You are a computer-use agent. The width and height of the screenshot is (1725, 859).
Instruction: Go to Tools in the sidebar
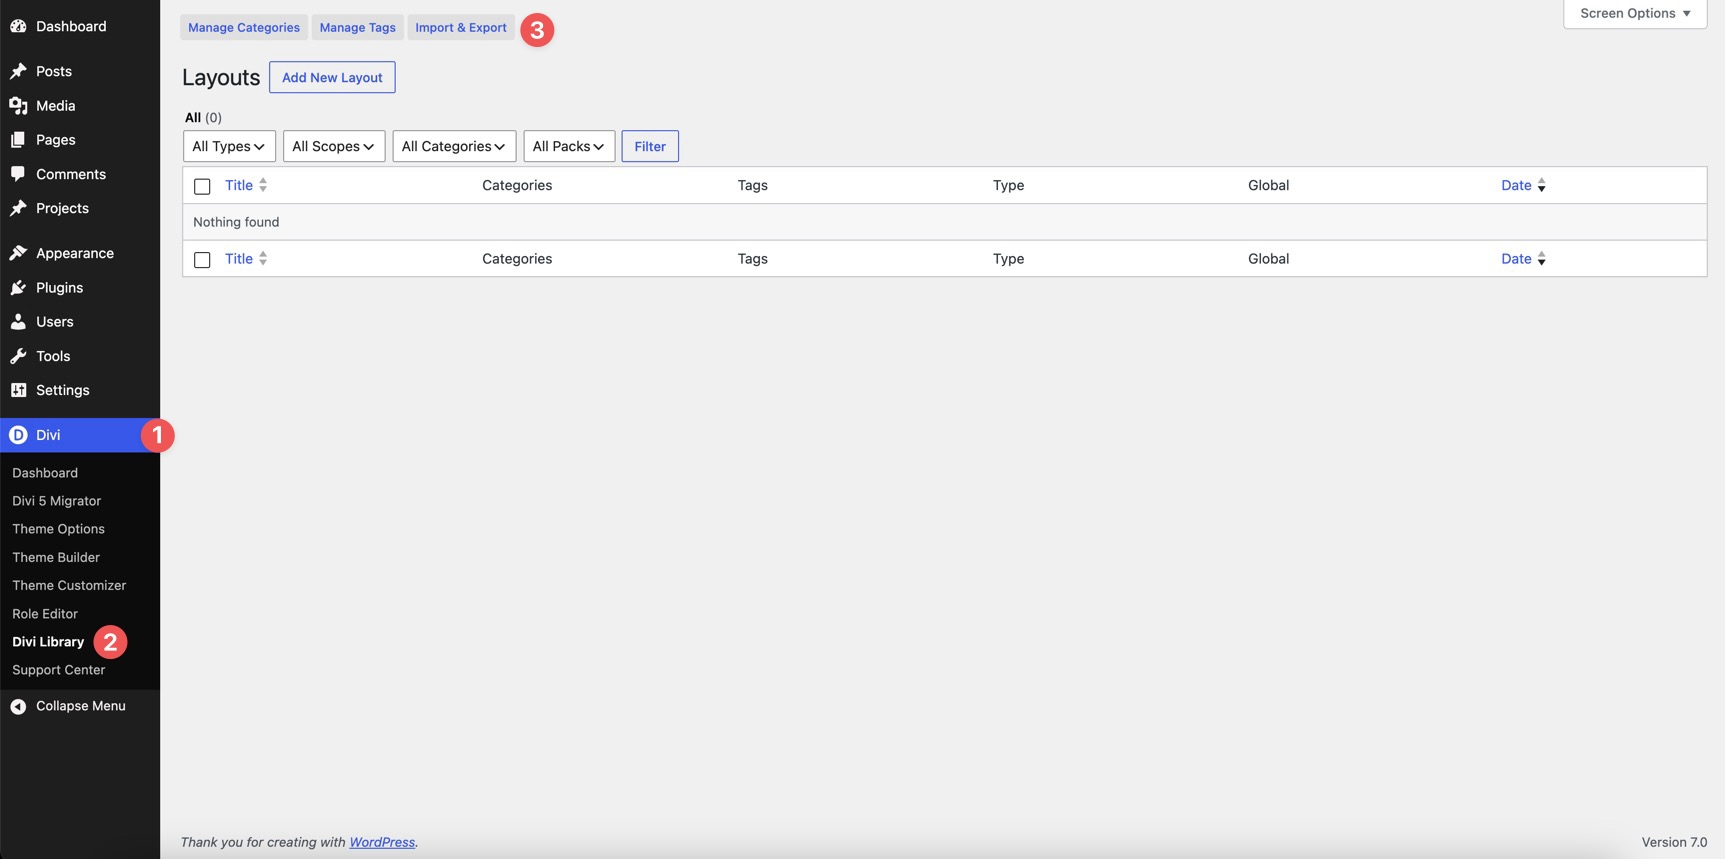[53, 356]
